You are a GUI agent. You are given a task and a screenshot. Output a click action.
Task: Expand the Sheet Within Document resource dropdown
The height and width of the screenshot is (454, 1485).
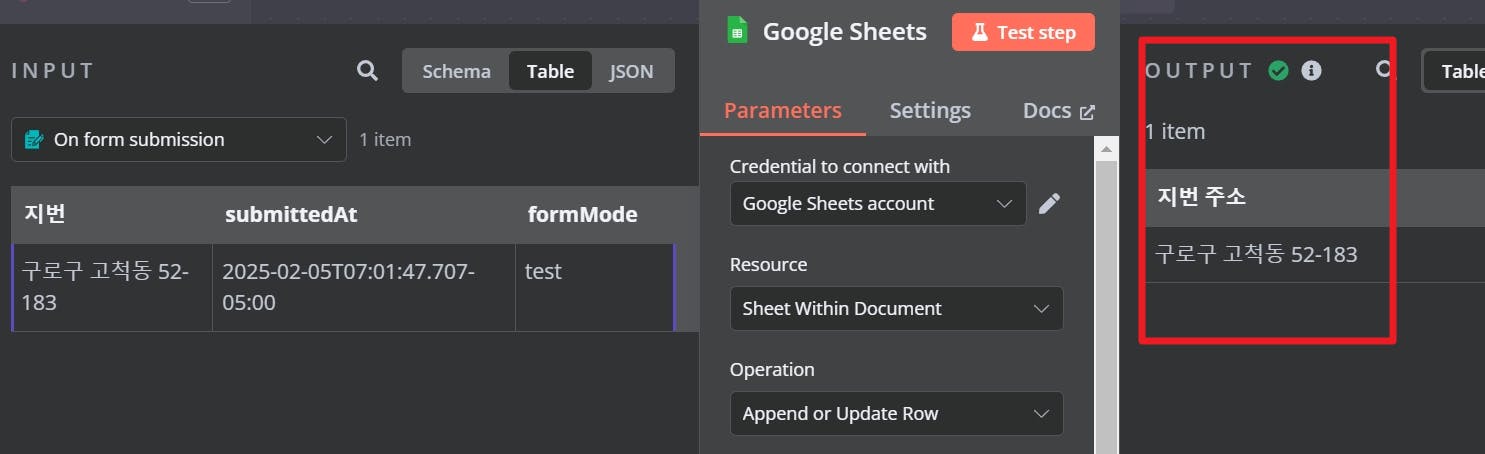(x=896, y=308)
